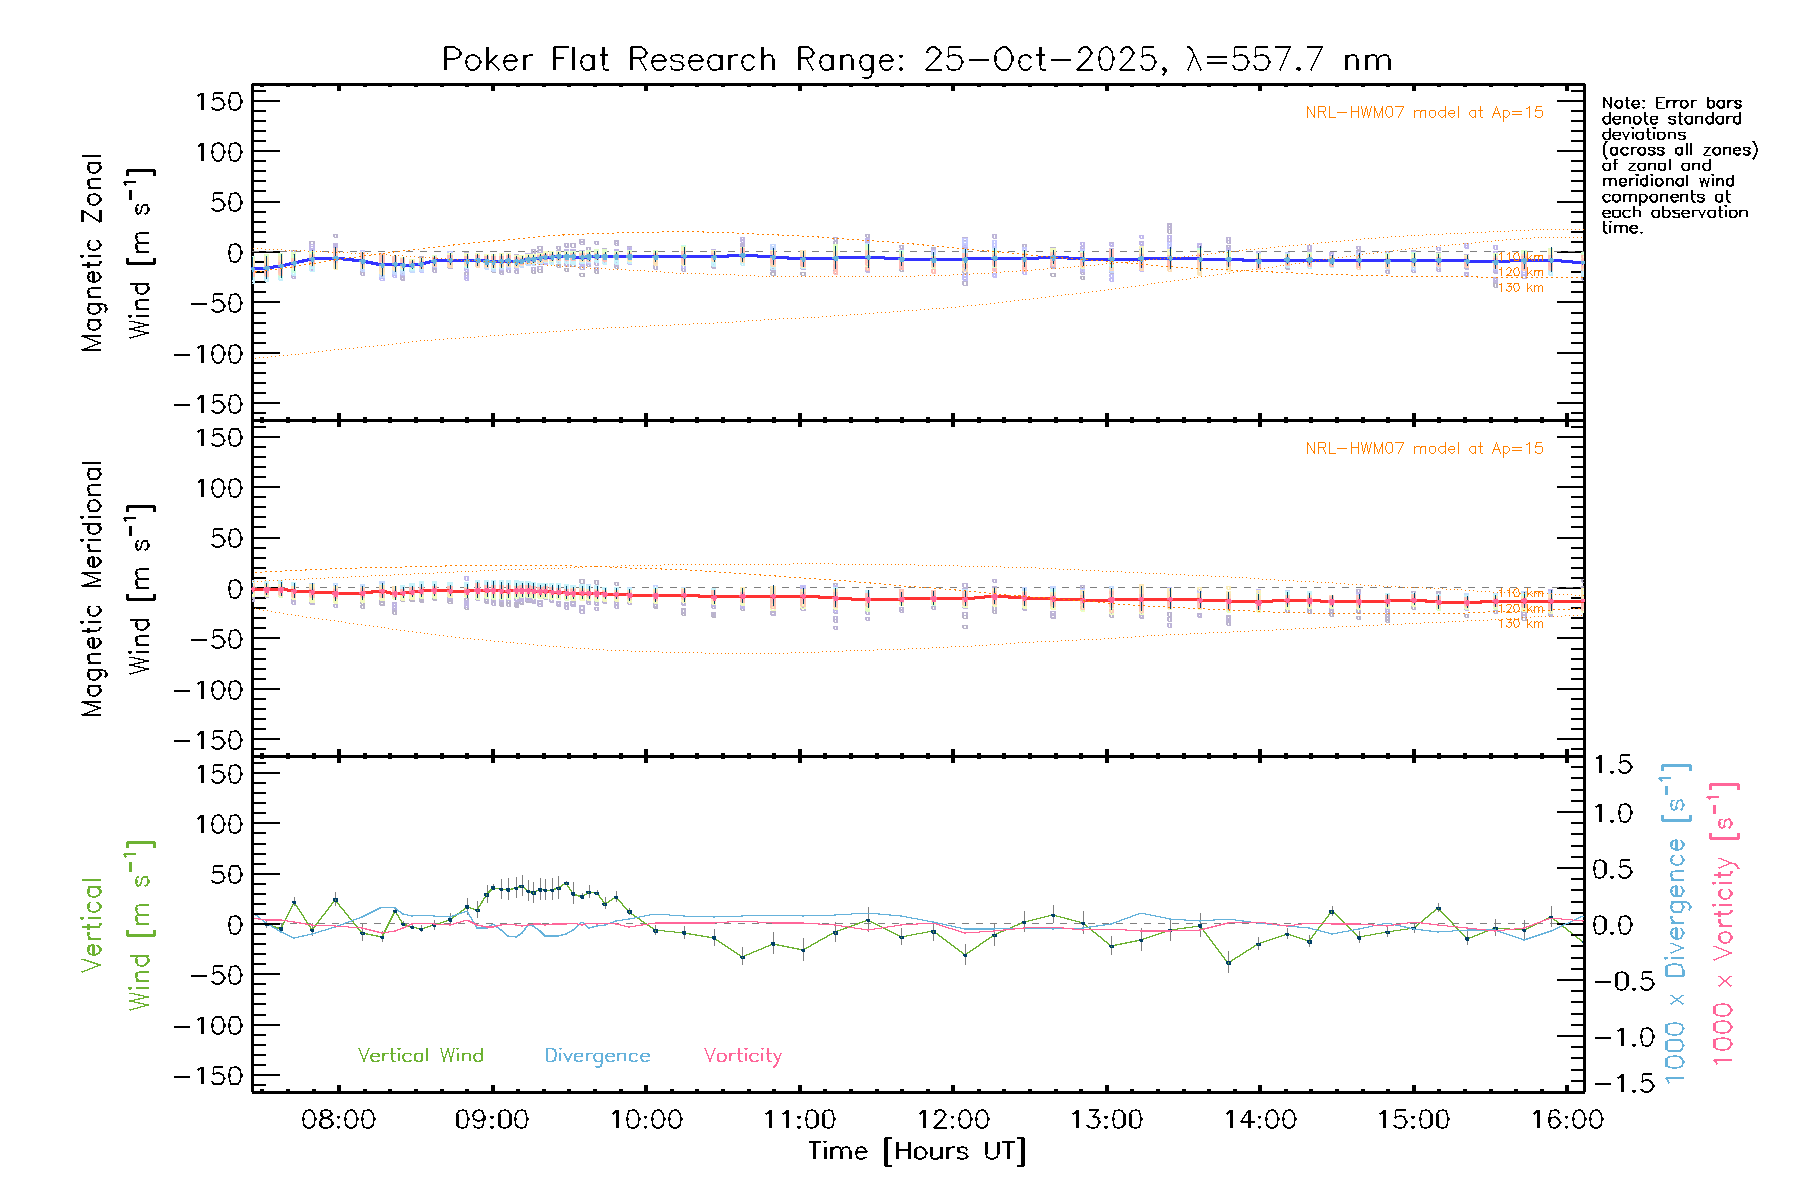The width and height of the screenshot is (1800, 1200).
Task: Click the 10:00 time axis tick label
Action: 646,1120
